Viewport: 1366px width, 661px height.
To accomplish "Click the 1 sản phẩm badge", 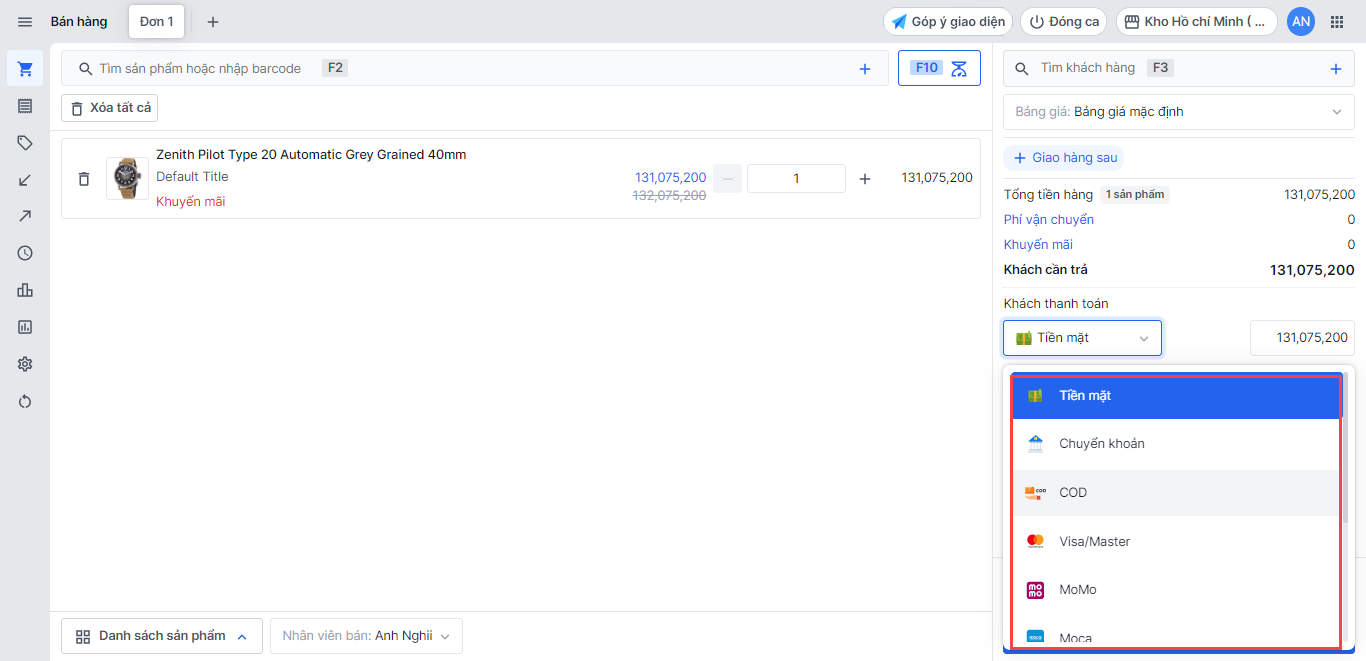I will [1134, 194].
